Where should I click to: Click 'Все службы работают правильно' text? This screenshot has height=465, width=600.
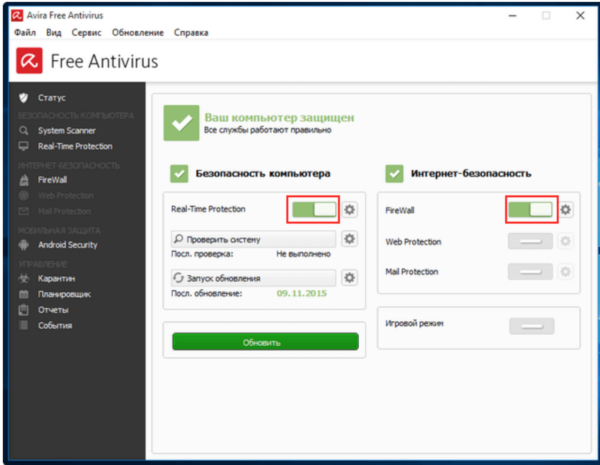coord(267,130)
